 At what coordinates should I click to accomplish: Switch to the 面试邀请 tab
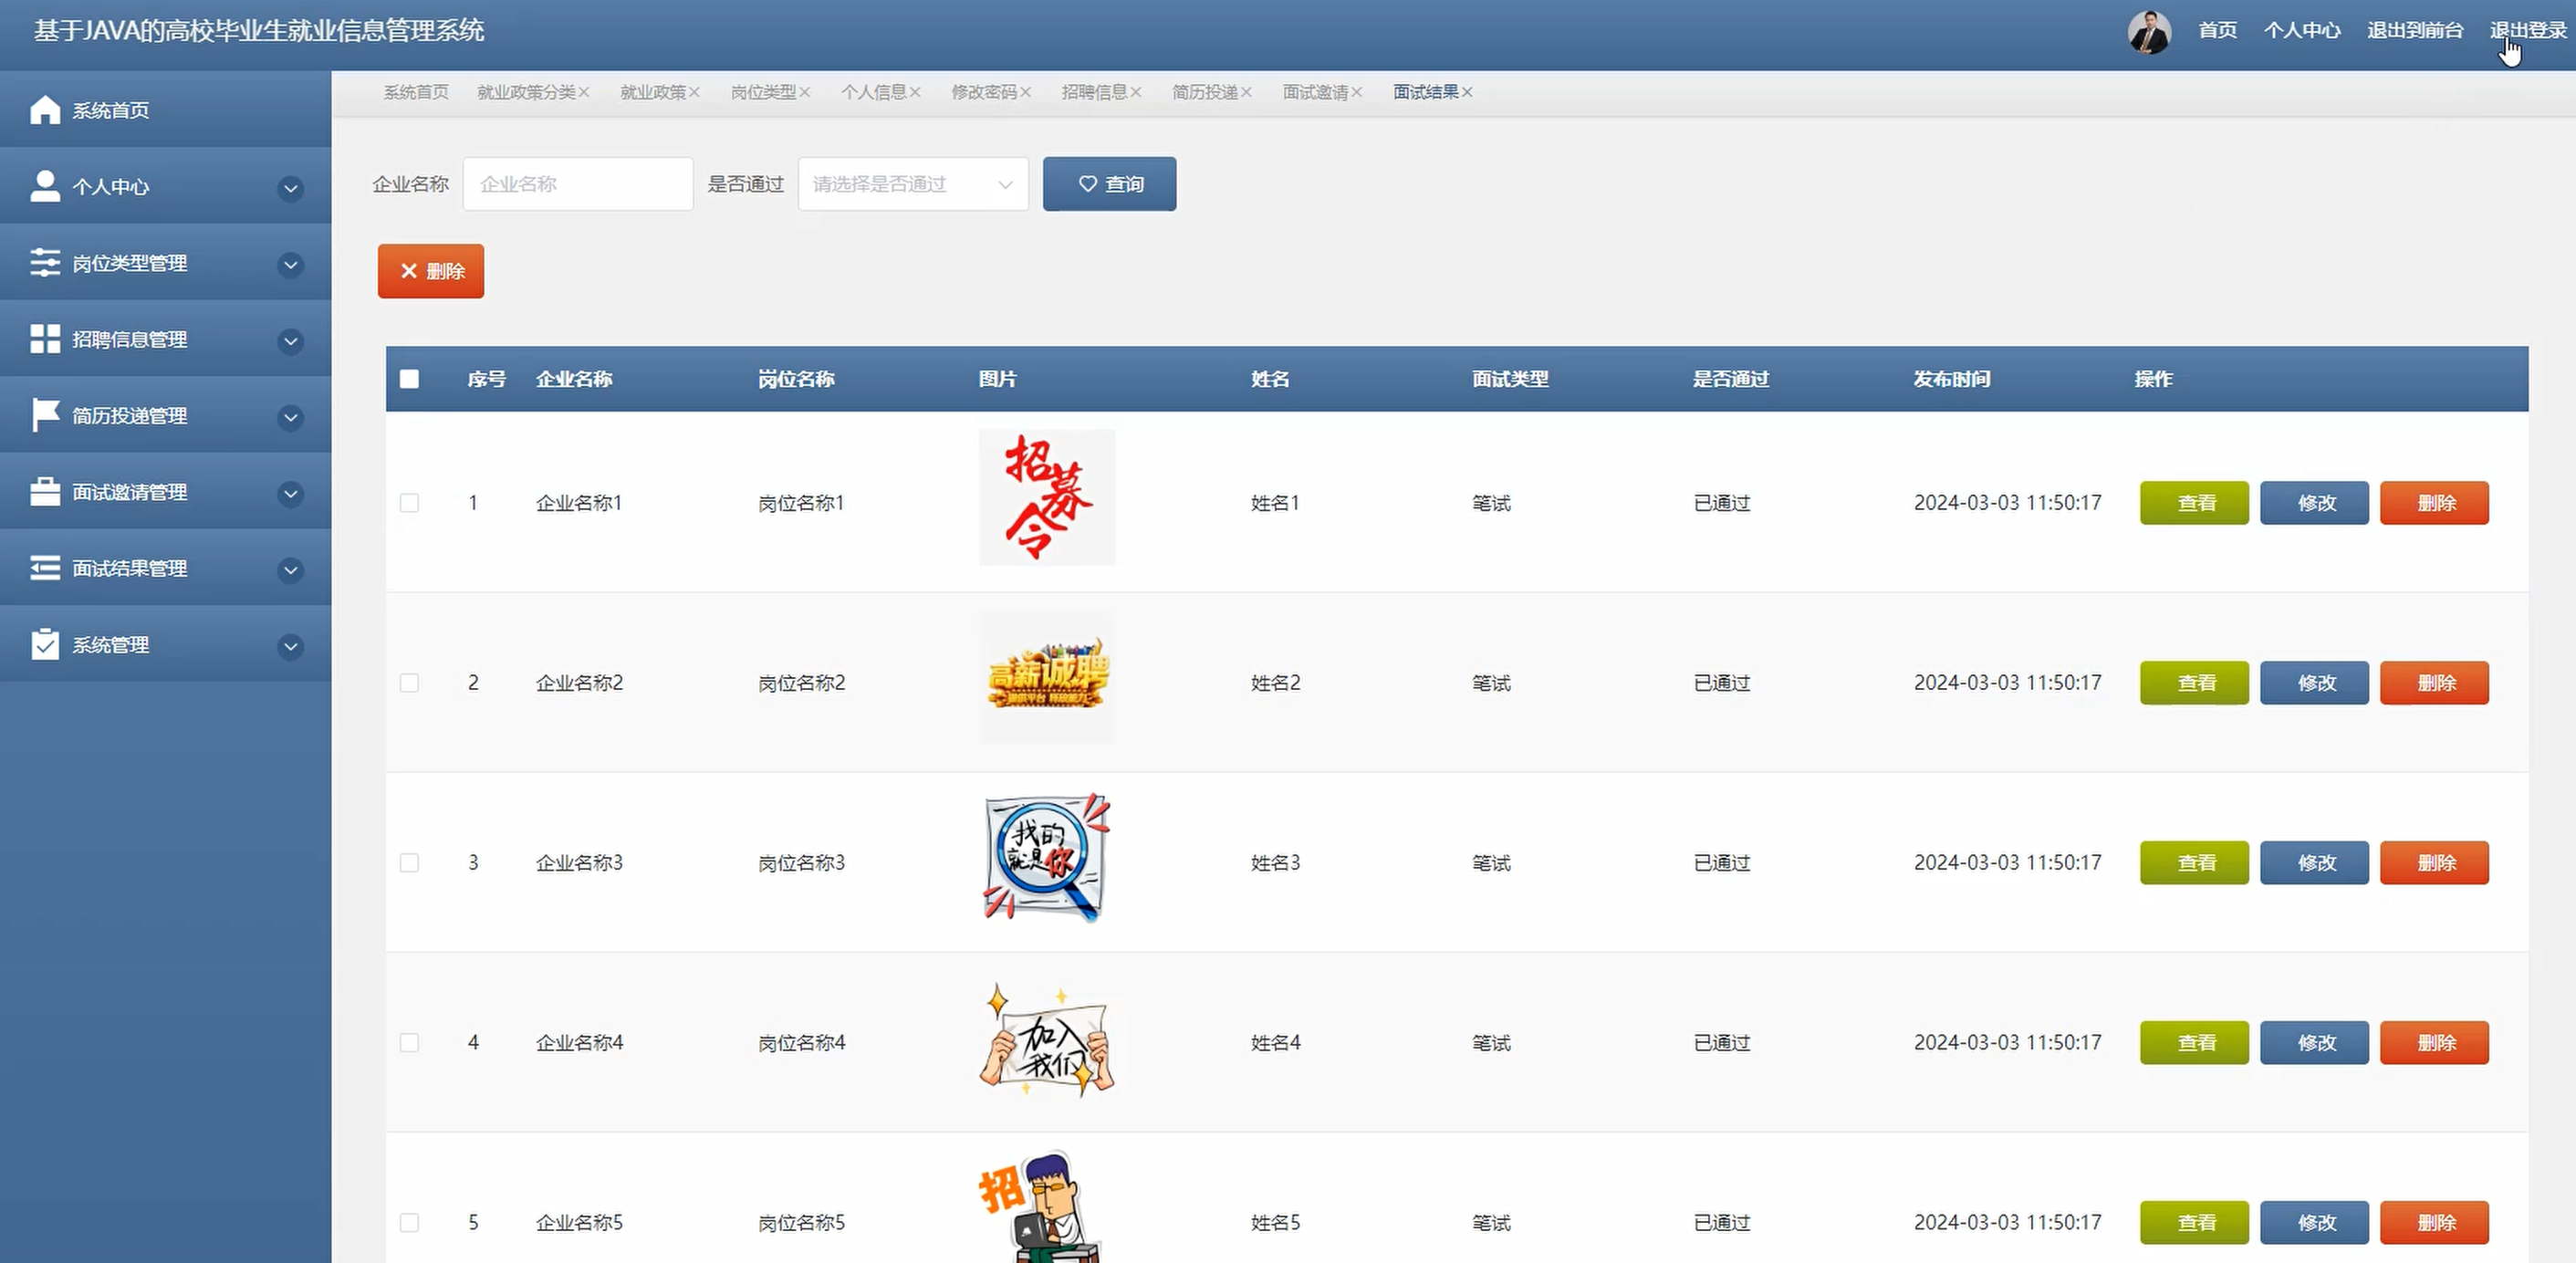(x=1315, y=92)
